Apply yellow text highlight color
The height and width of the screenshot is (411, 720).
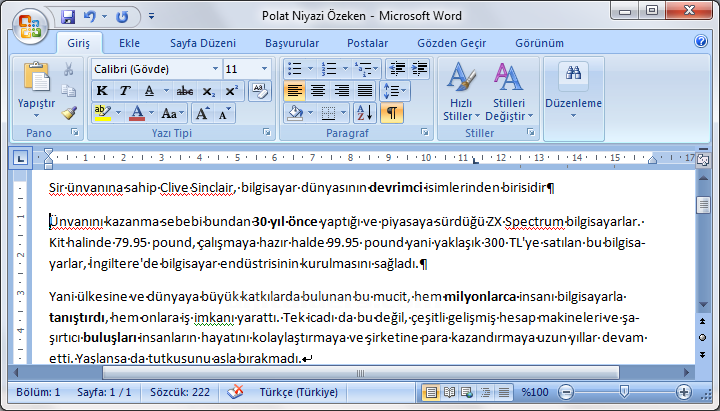(x=103, y=113)
